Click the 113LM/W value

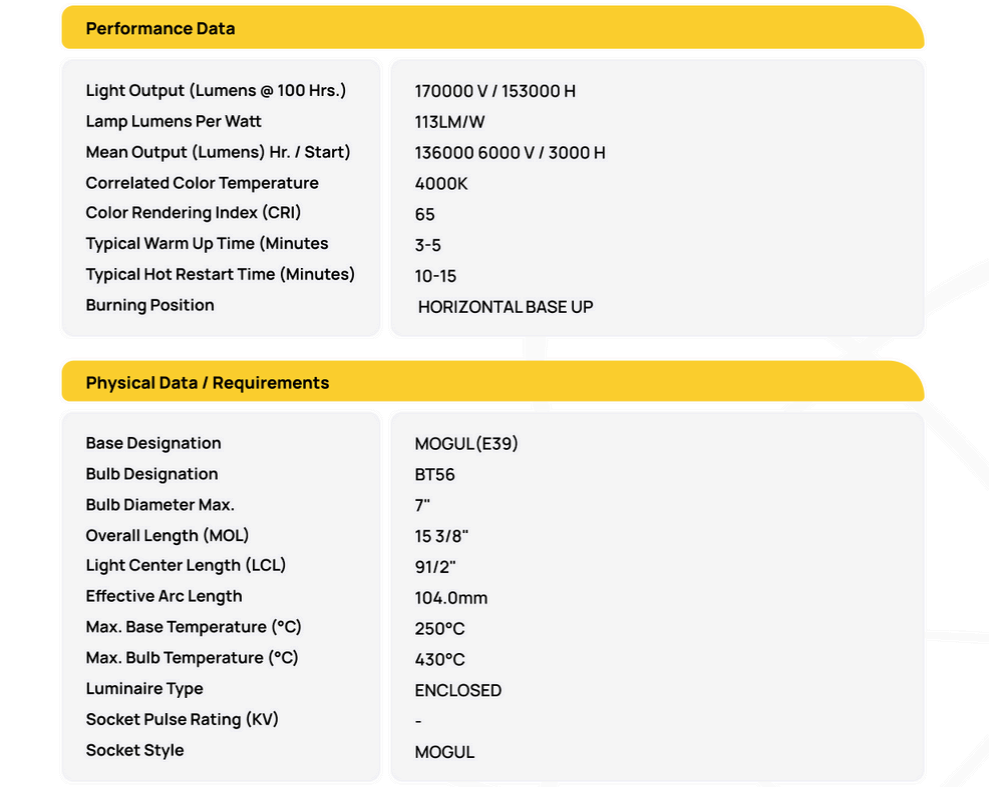(x=450, y=122)
